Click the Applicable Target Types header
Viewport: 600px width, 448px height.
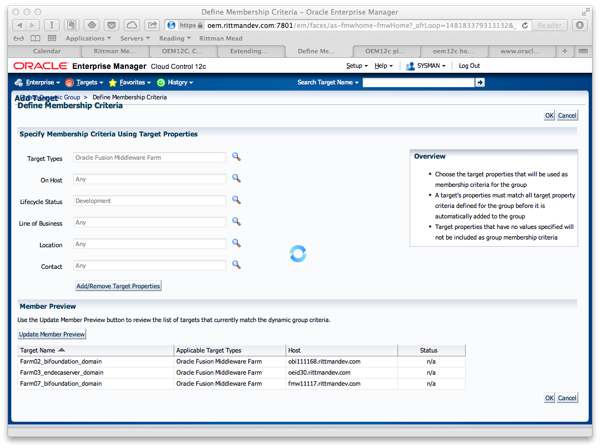pyautogui.click(x=230, y=350)
